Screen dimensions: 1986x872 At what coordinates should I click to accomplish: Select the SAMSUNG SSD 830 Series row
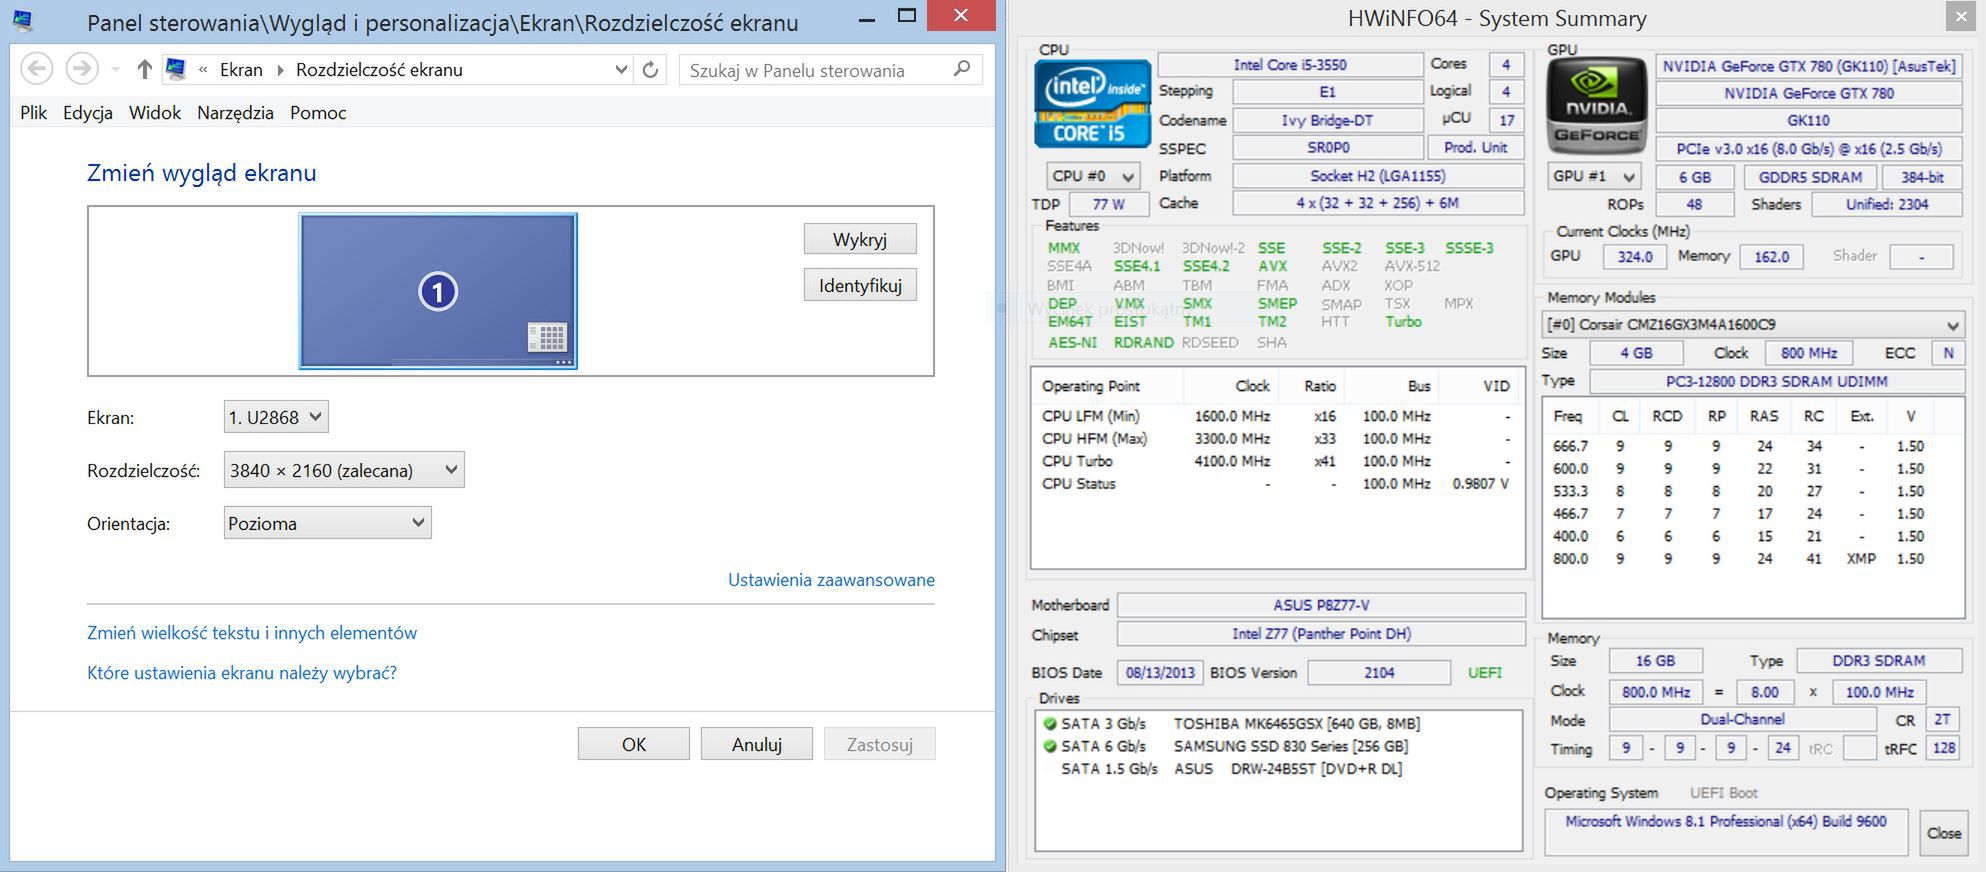pyautogui.click(x=1279, y=746)
